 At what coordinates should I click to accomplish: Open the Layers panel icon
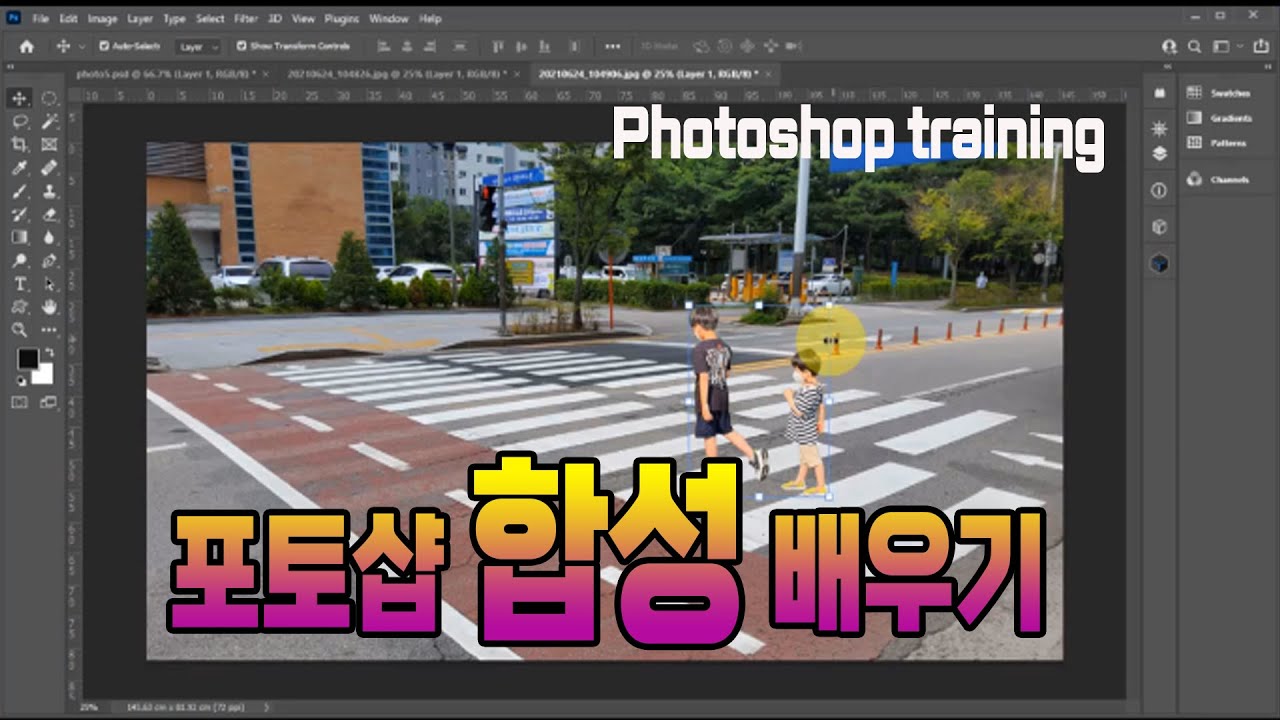pyautogui.click(x=1159, y=153)
